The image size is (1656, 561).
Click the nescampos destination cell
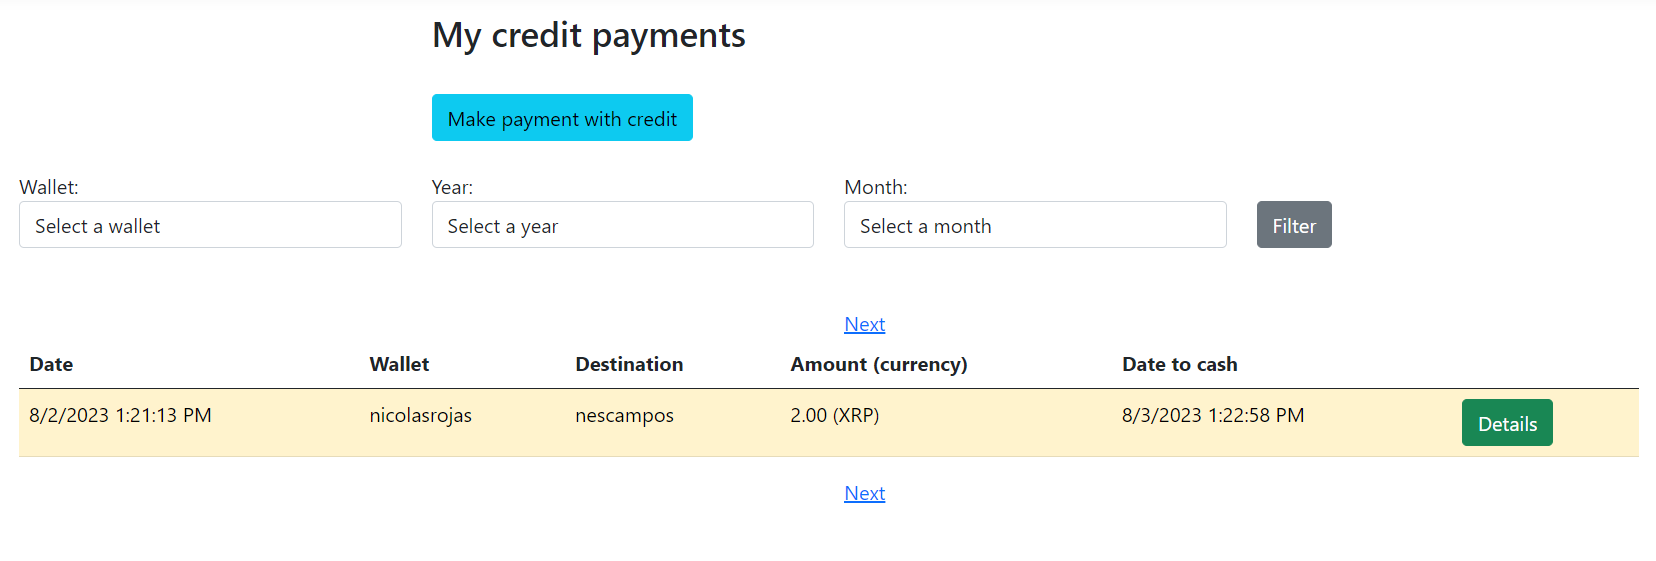[624, 415]
